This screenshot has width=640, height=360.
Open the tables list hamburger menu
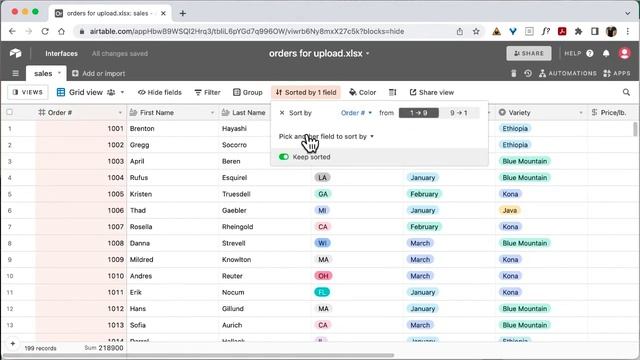16,73
